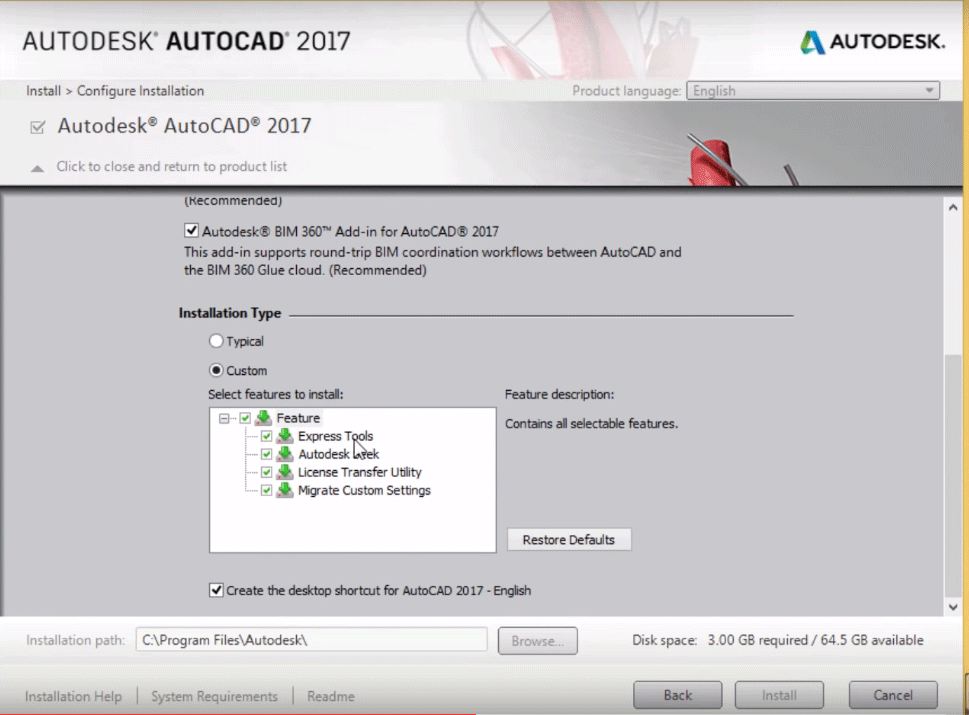The width and height of the screenshot is (969, 715).
Task: Select the Custom installation radio button
Action: pos(216,371)
